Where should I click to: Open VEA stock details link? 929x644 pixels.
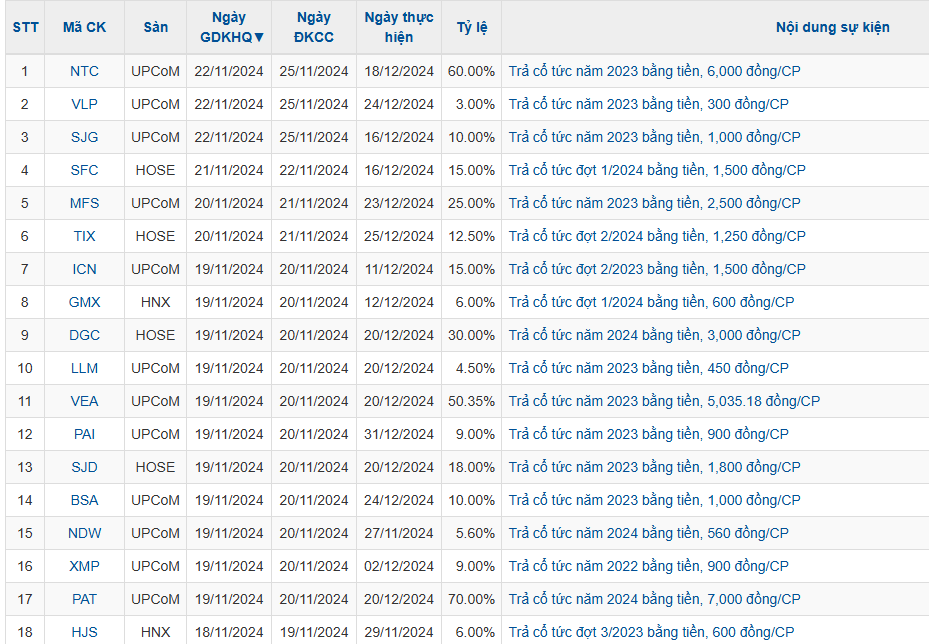(x=84, y=401)
